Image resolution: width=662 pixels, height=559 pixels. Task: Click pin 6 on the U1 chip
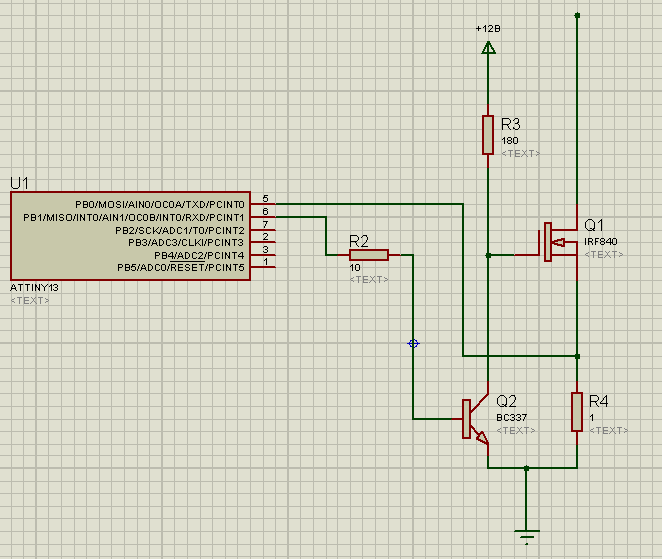[x=263, y=216]
